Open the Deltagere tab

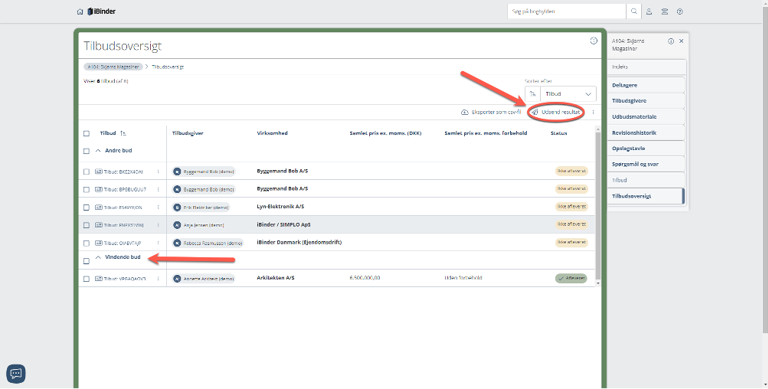tap(646, 85)
